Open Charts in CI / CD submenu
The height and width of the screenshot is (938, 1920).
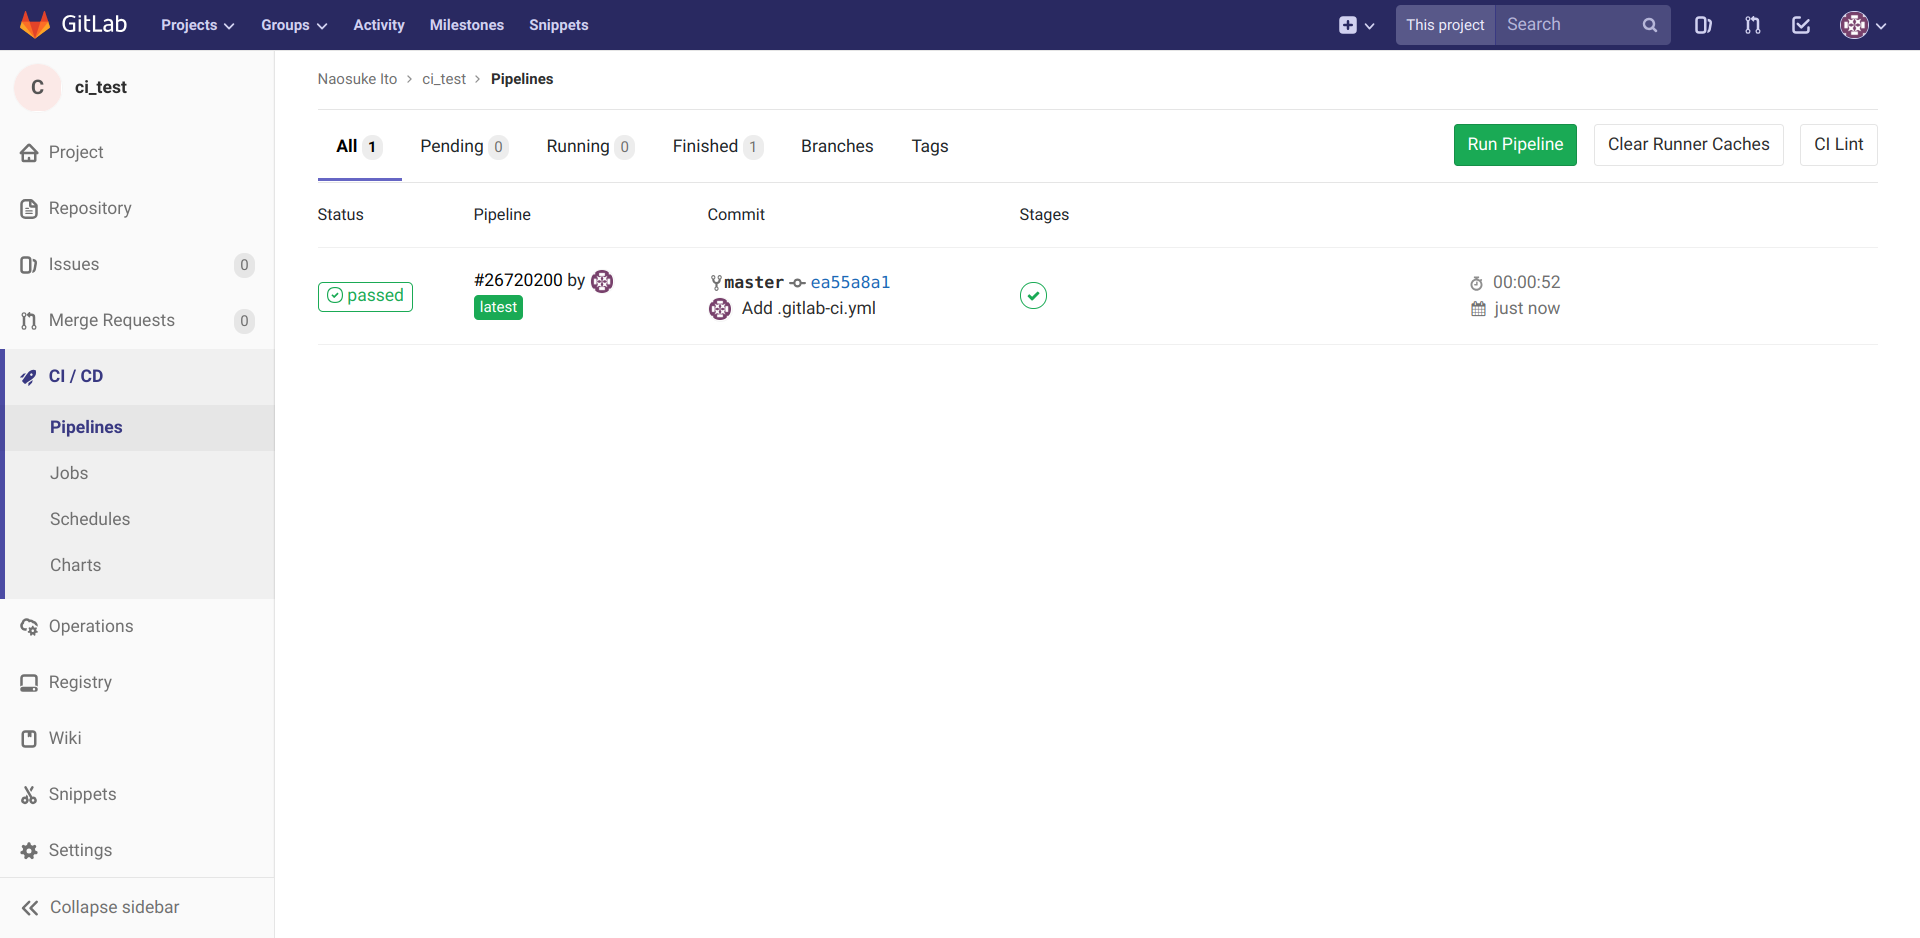click(x=75, y=566)
